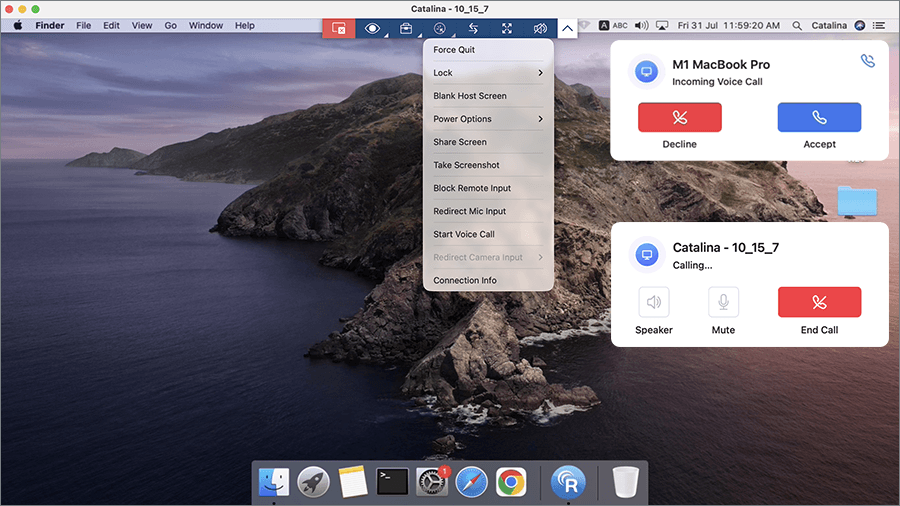Launch Launchpad rocket from the Dock

(x=313, y=481)
